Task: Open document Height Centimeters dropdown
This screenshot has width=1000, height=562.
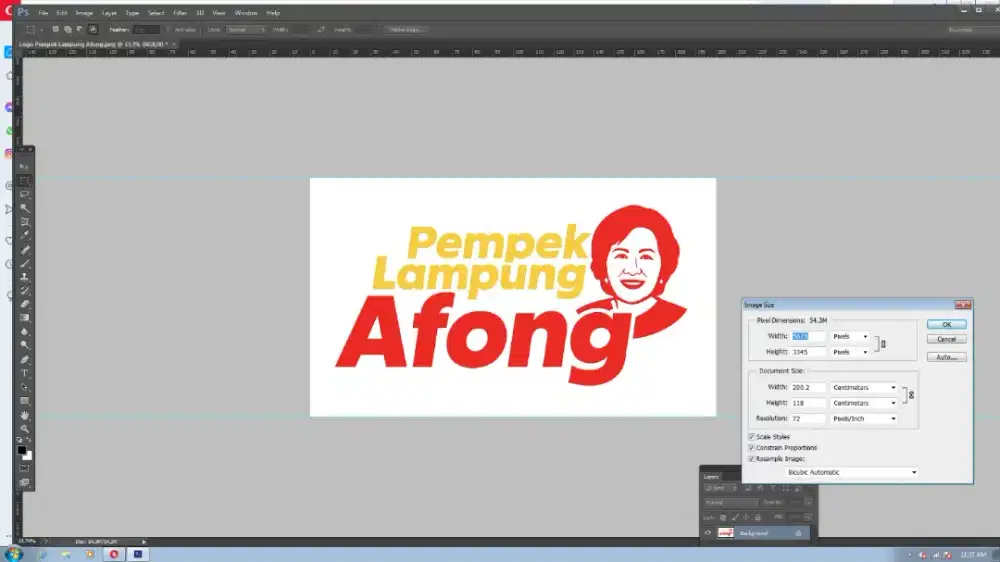Action: pos(864,403)
